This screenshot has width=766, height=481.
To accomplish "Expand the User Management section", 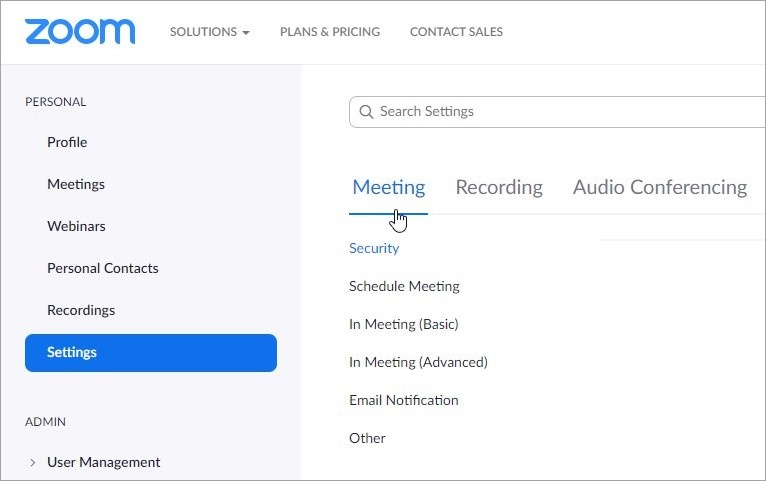I will [x=32, y=462].
